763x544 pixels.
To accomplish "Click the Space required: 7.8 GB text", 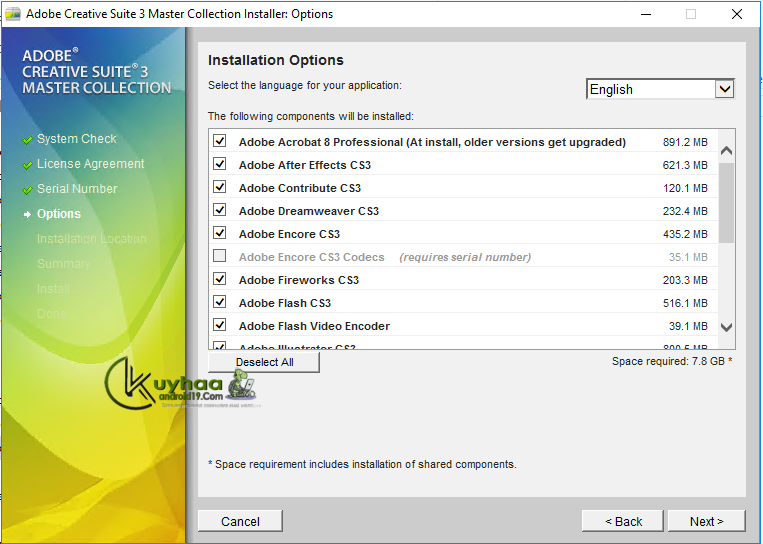I will (x=672, y=361).
